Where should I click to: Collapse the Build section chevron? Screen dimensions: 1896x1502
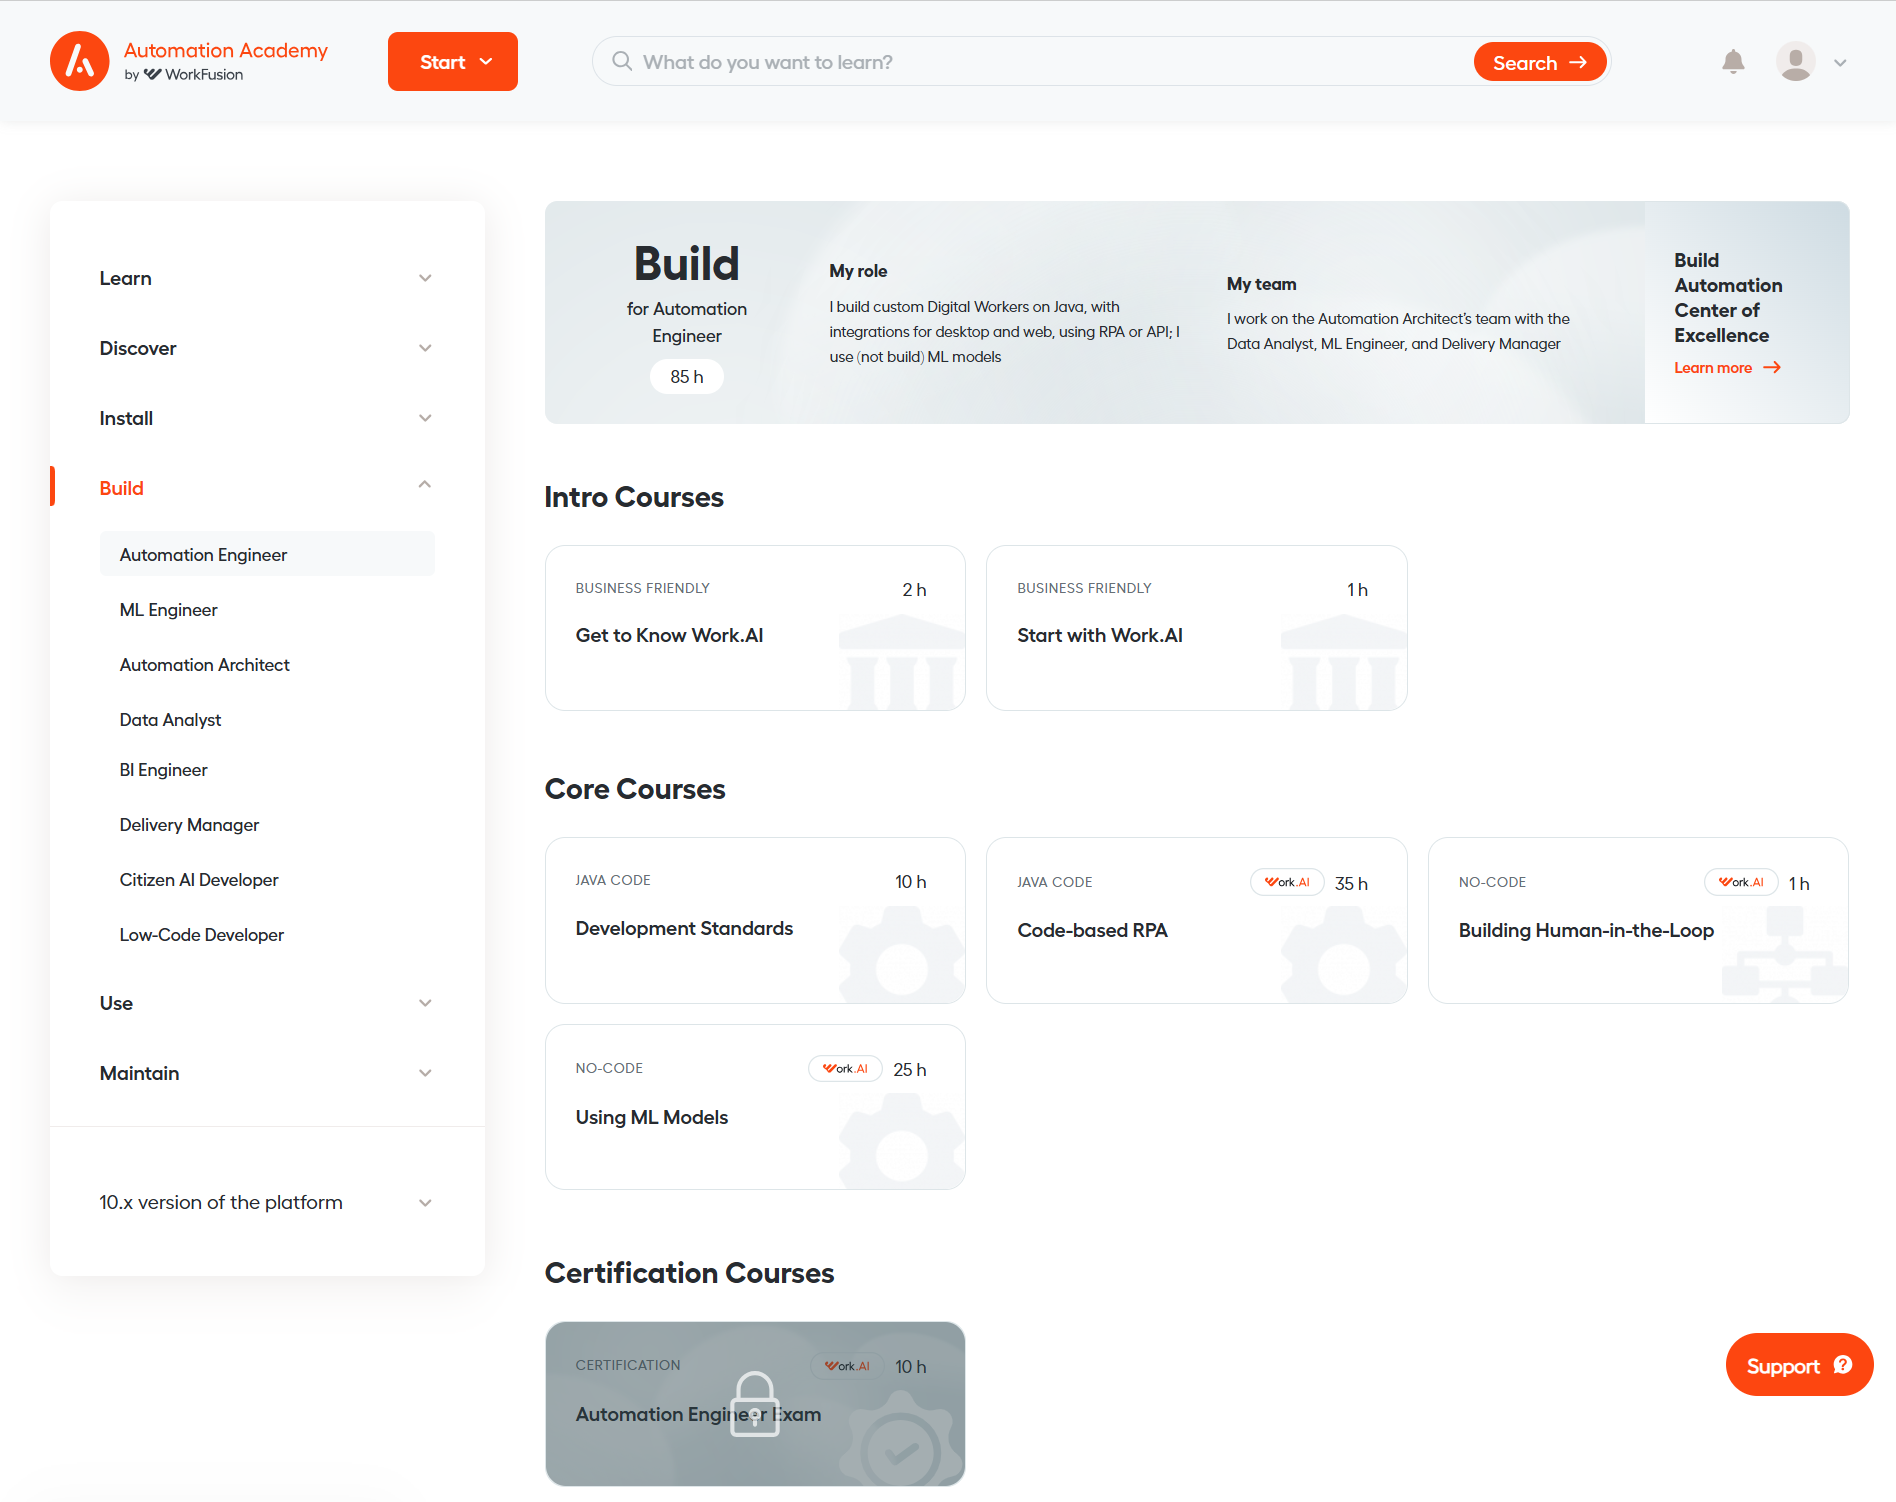click(x=425, y=485)
